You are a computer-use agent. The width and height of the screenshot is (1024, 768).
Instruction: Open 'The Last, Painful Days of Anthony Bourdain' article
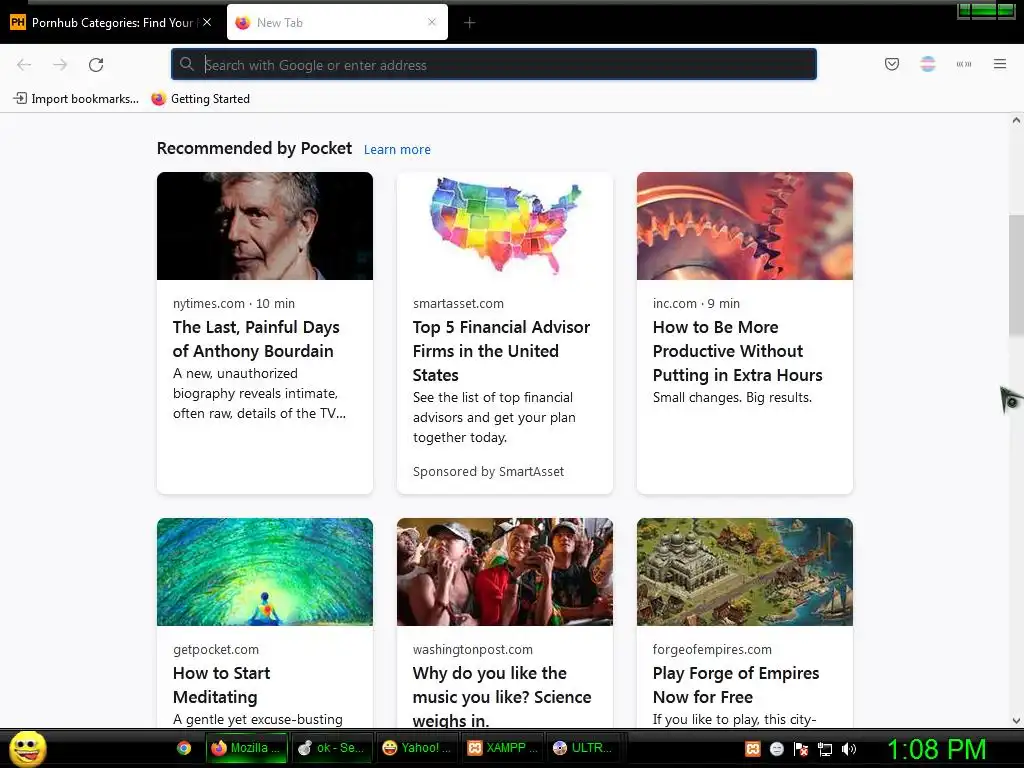point(256,339)
